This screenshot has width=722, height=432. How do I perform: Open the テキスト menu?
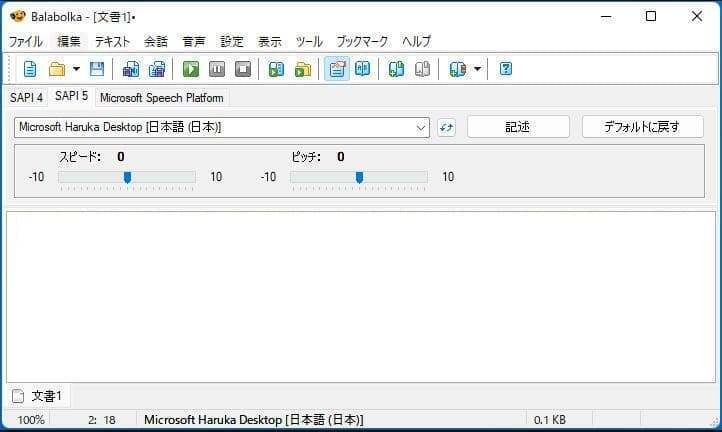[x=112, y=41]
